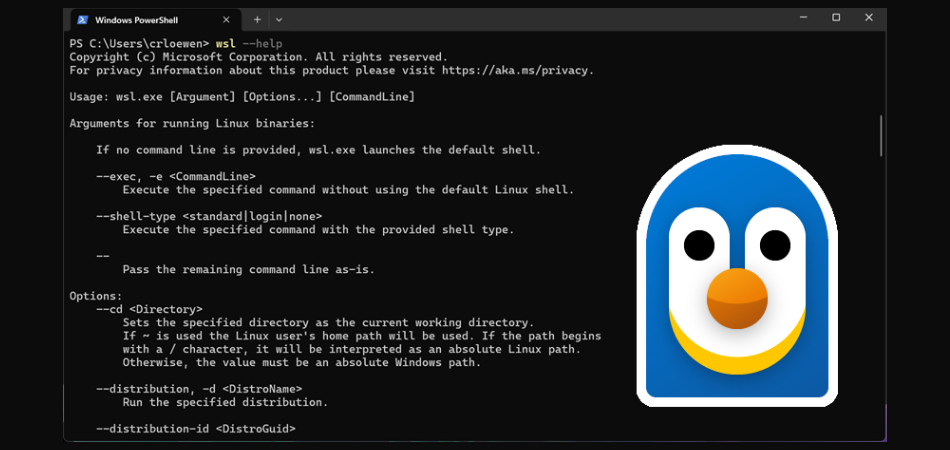Maximize the terminal window

(x=836, y=18)
